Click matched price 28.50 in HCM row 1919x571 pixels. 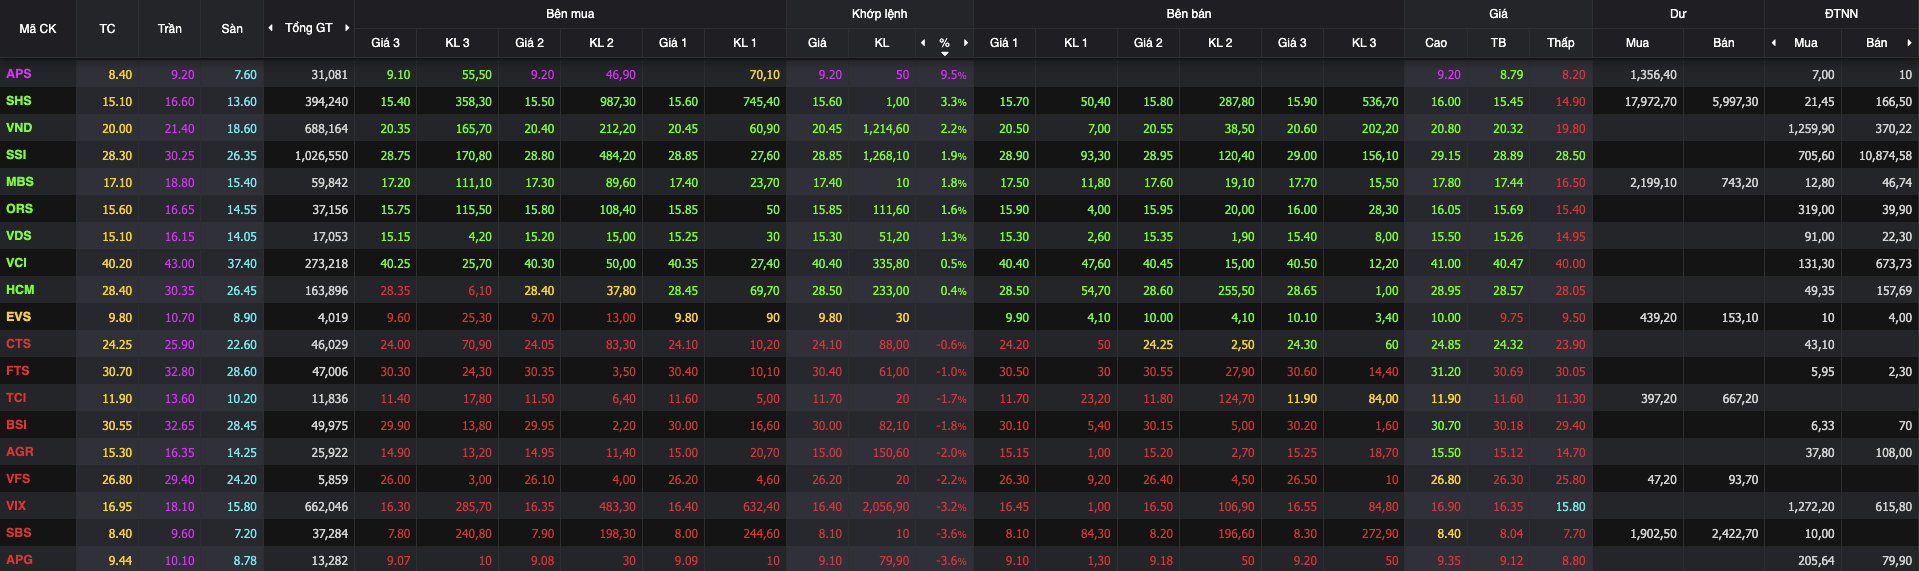click(x=827, y=291)
